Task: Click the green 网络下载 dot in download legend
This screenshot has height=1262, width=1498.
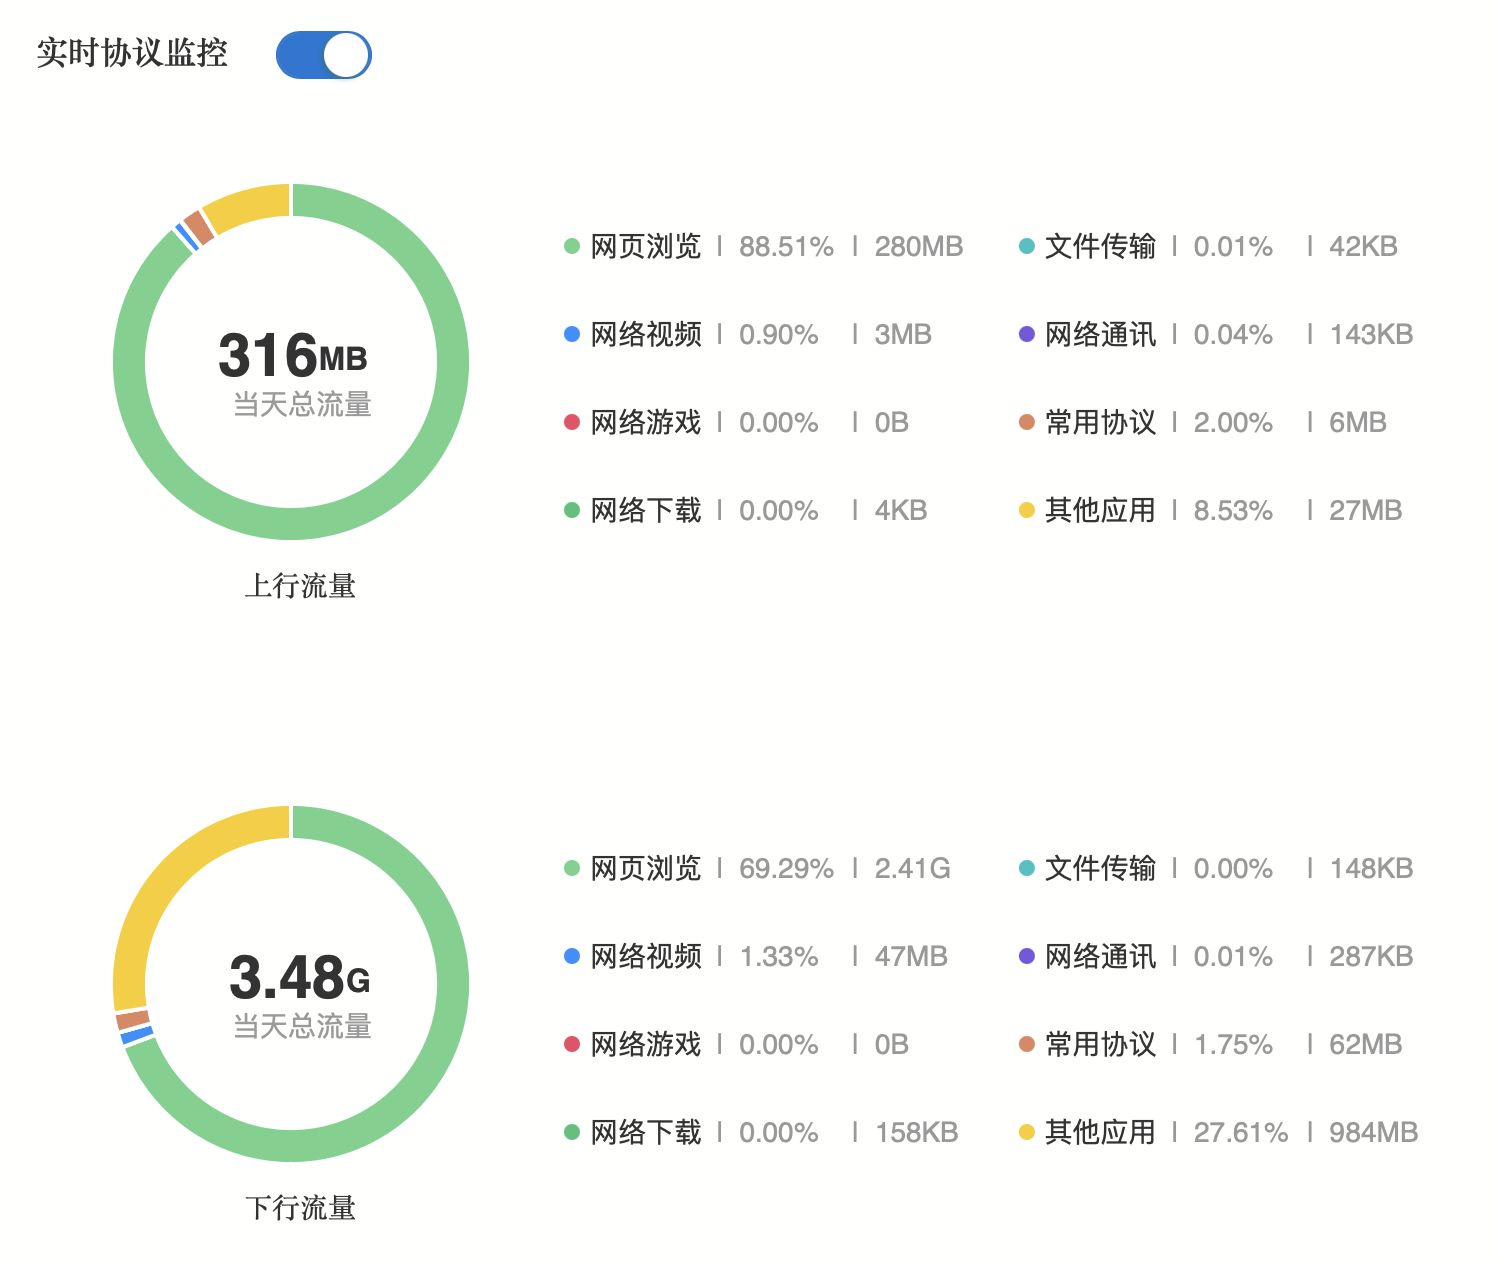Action: coord(572,1132)
